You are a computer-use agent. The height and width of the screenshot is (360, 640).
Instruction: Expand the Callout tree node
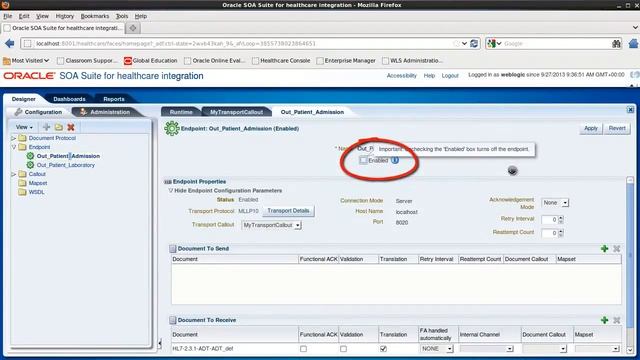coord(13,174)
